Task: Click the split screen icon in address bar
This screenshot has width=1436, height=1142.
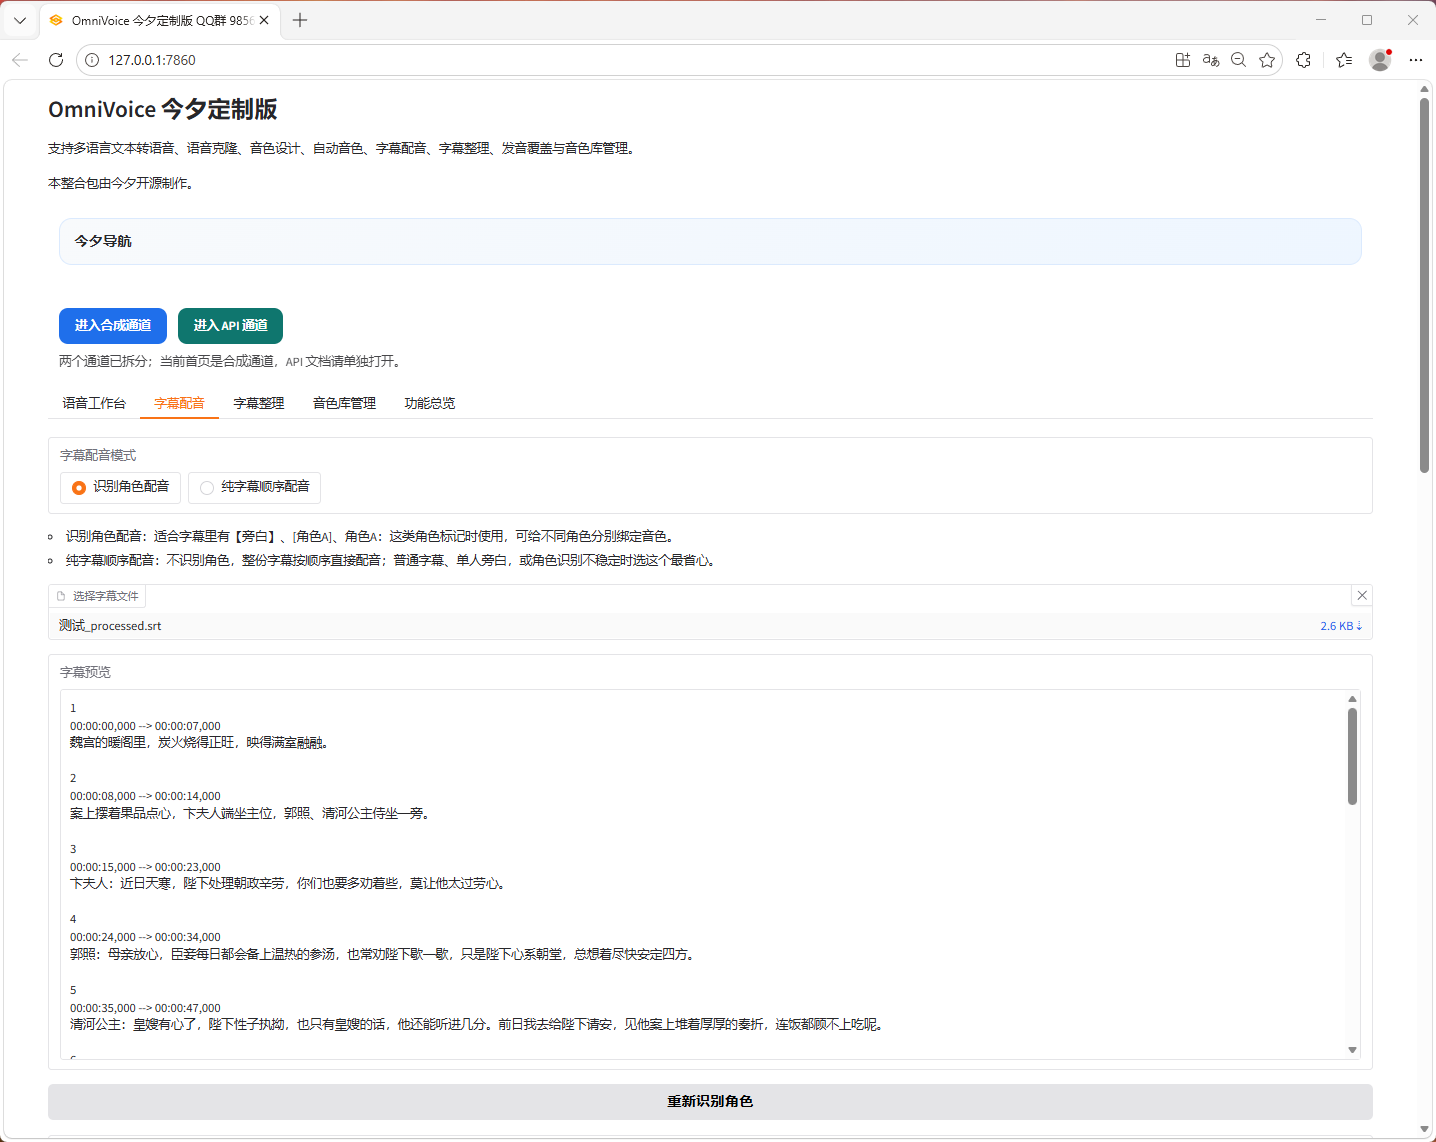Action: tap(1183, 60)
